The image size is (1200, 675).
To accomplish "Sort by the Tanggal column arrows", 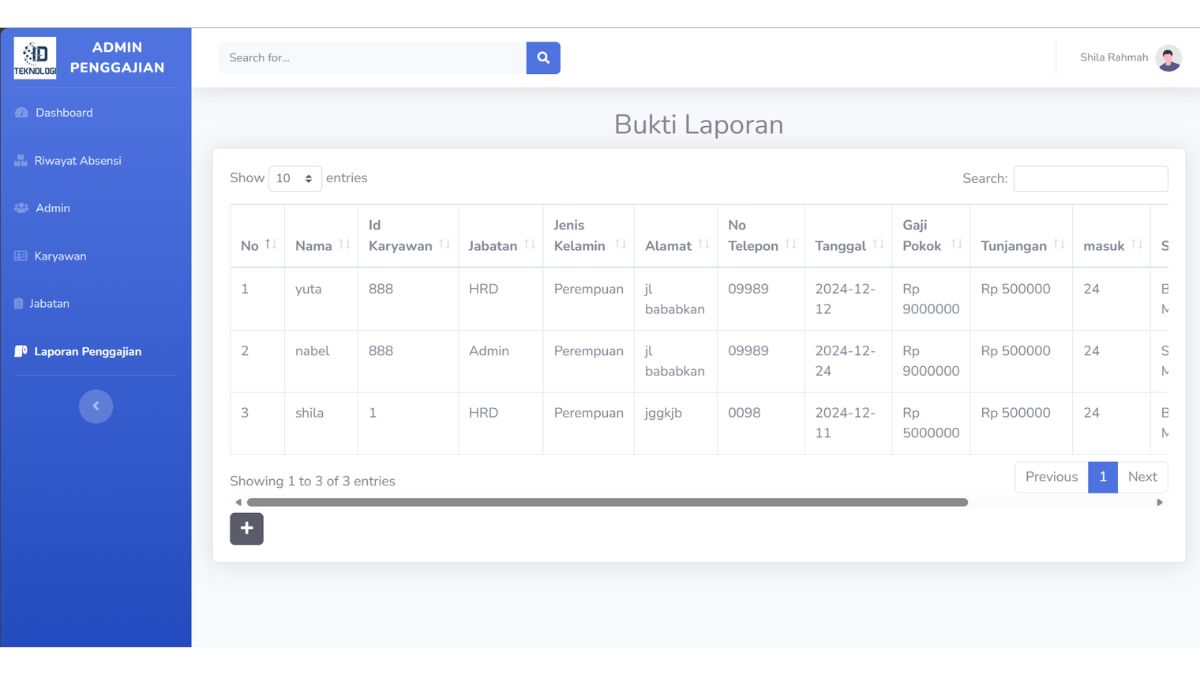I will [x=878, y=245].
